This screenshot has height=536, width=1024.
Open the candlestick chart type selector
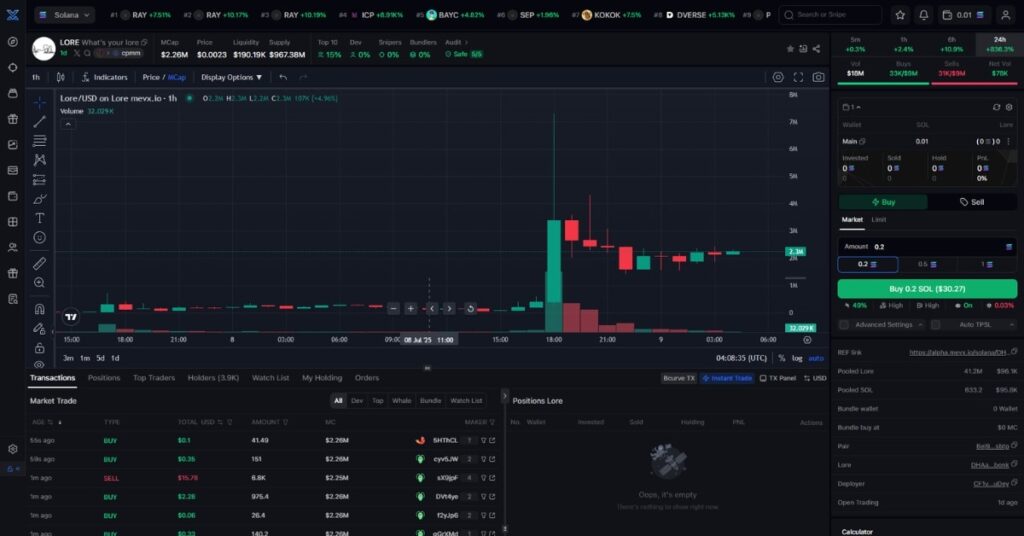pyautogui.click(x=61, y=77)
